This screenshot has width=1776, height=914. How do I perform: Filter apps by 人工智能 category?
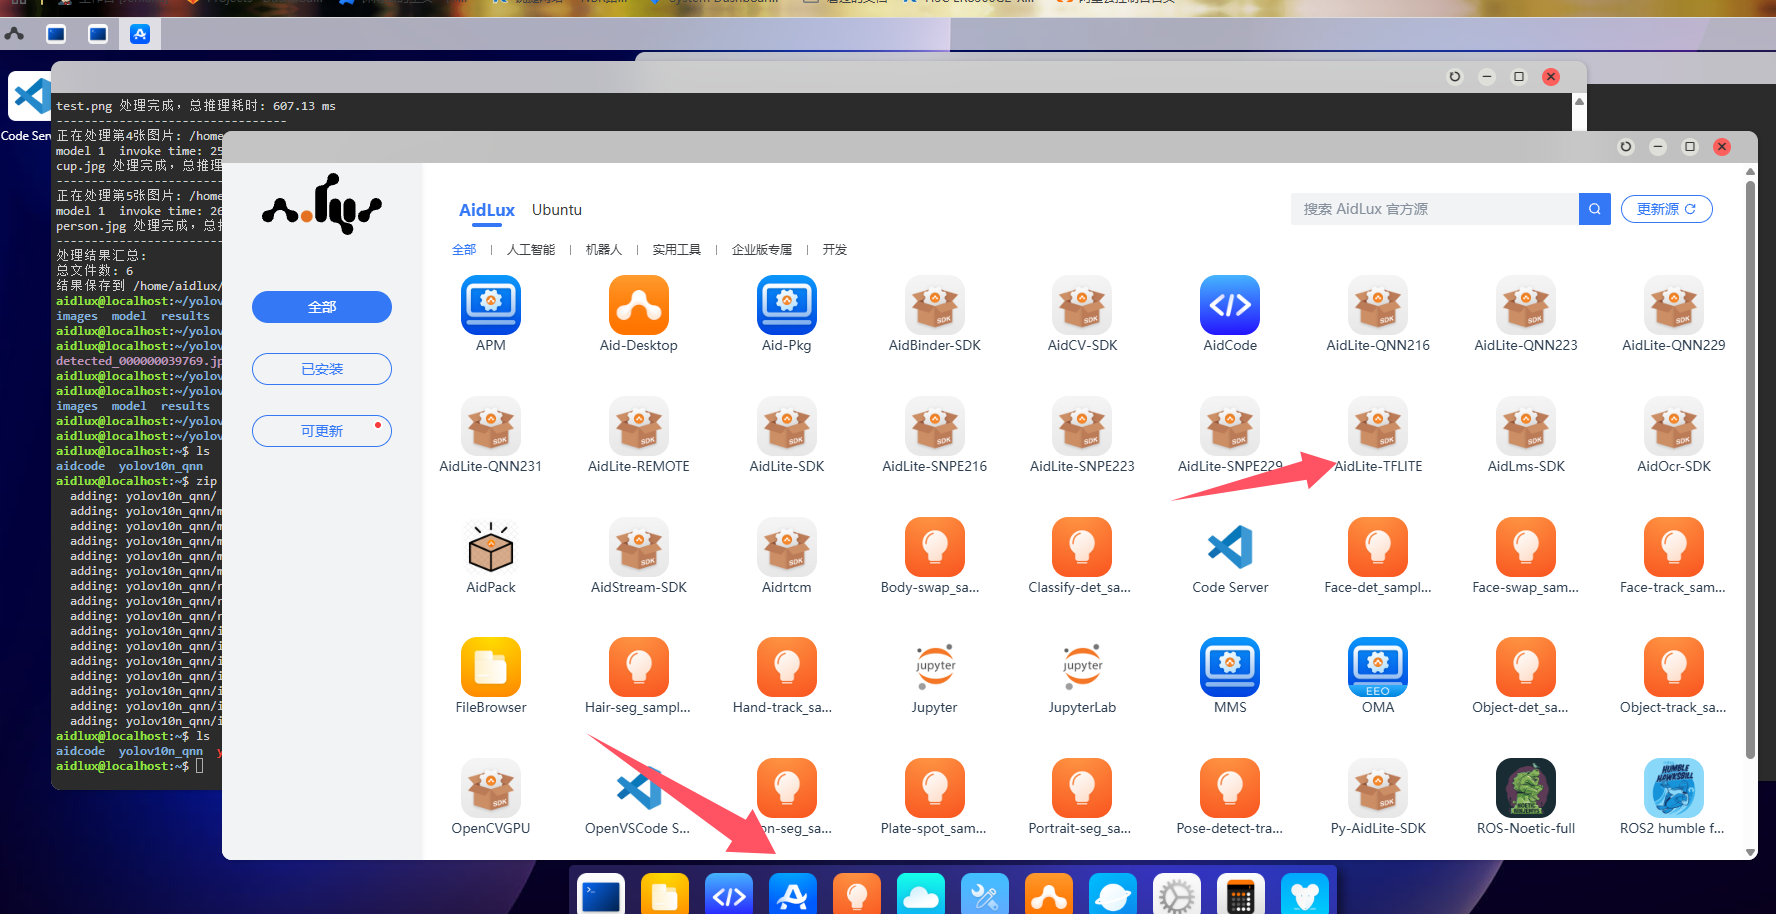coord(531,250)
